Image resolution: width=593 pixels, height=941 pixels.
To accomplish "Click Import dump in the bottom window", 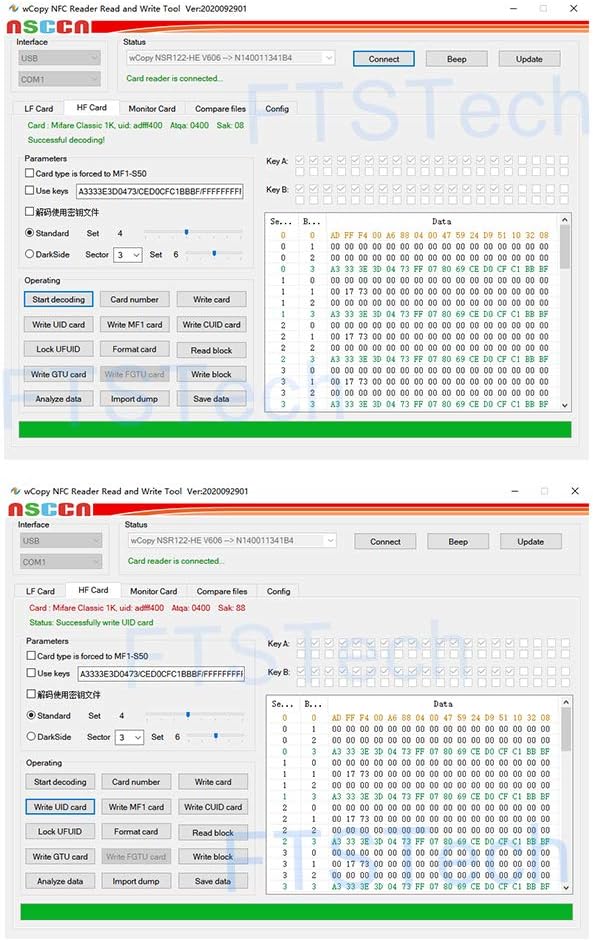I will click(136, 881).
